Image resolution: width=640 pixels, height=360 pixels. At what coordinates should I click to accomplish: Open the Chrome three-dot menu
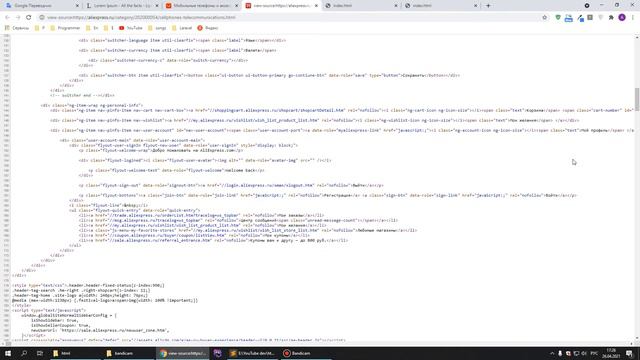(x=633, y=18)
